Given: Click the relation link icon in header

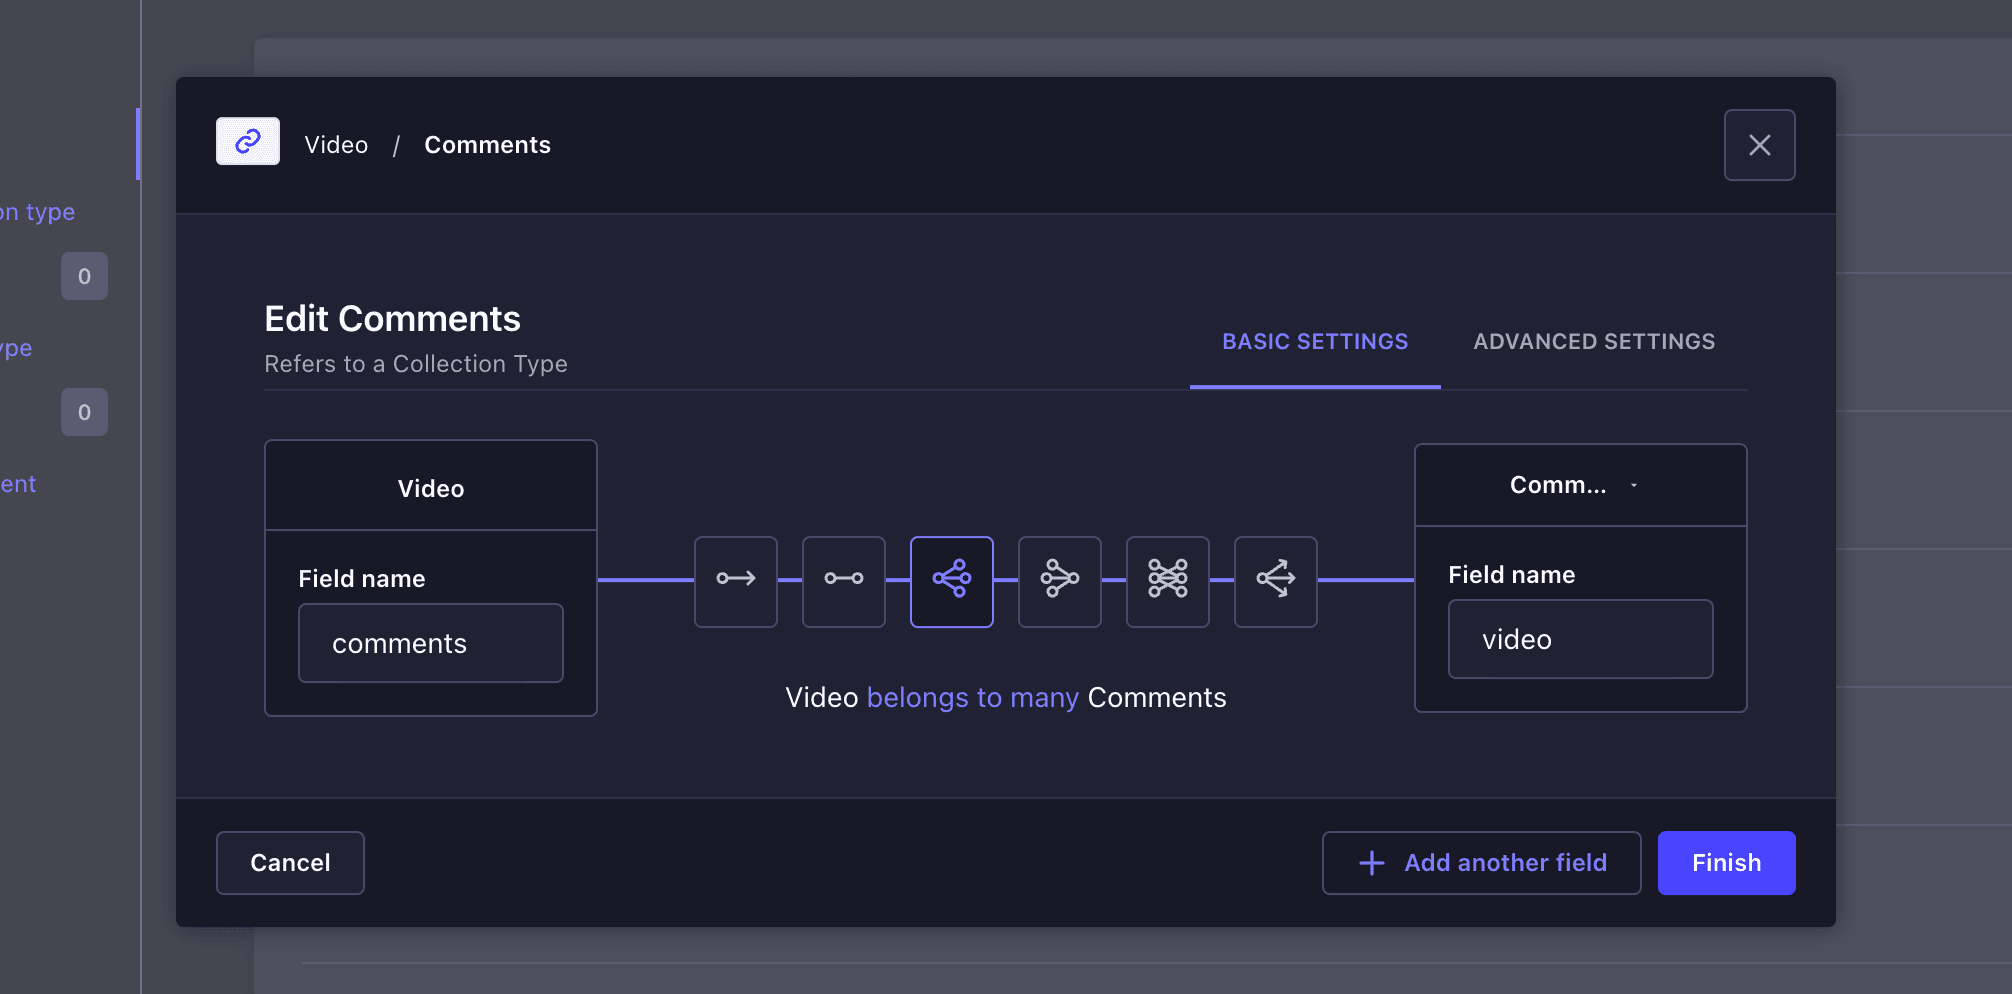Looking at the screenshot, I should (248, 142).
